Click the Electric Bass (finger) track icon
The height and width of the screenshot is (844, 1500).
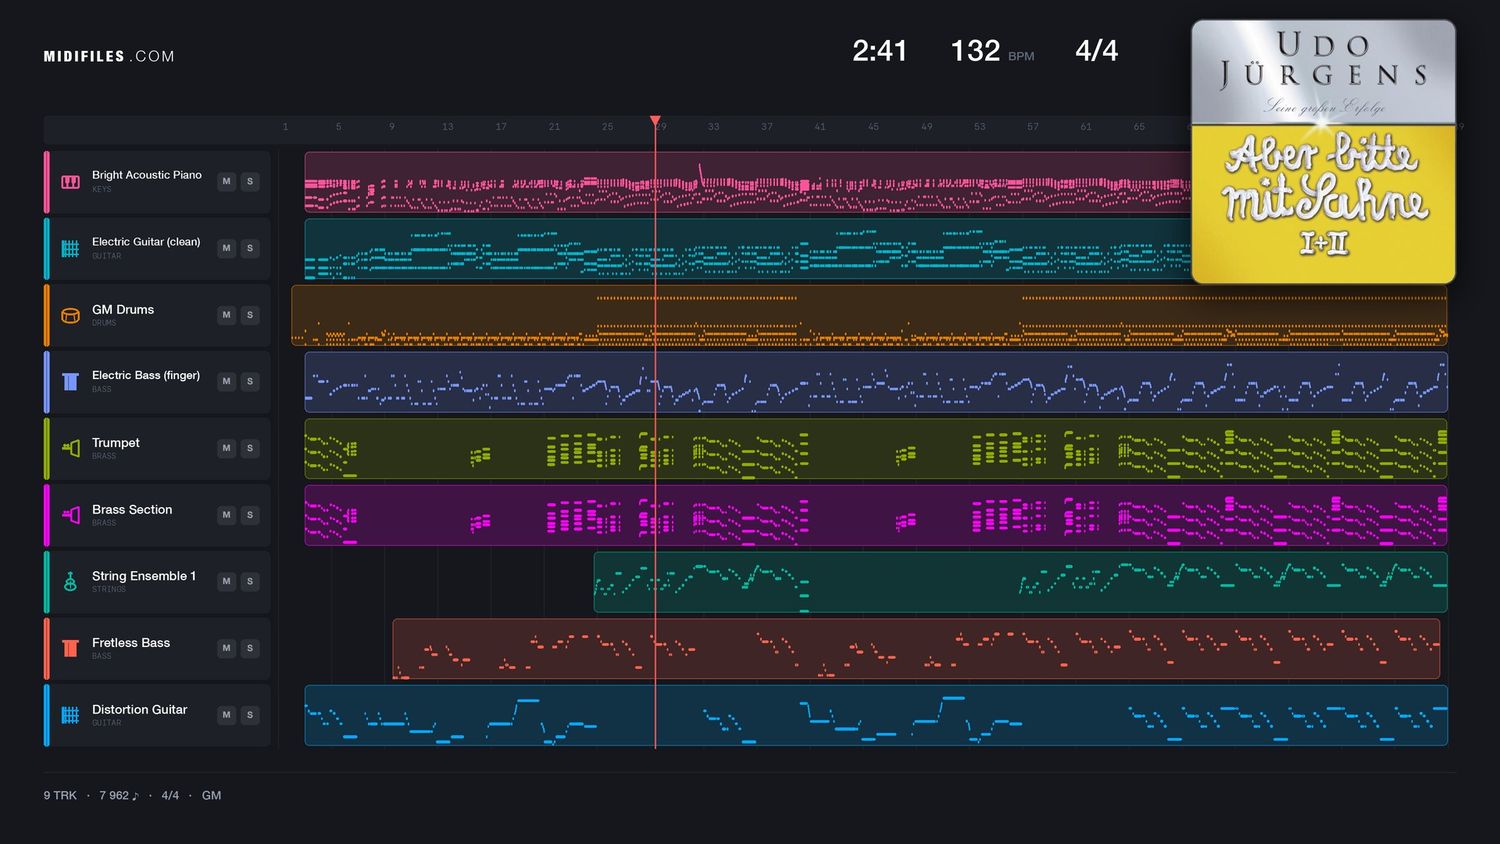point(70,382)
